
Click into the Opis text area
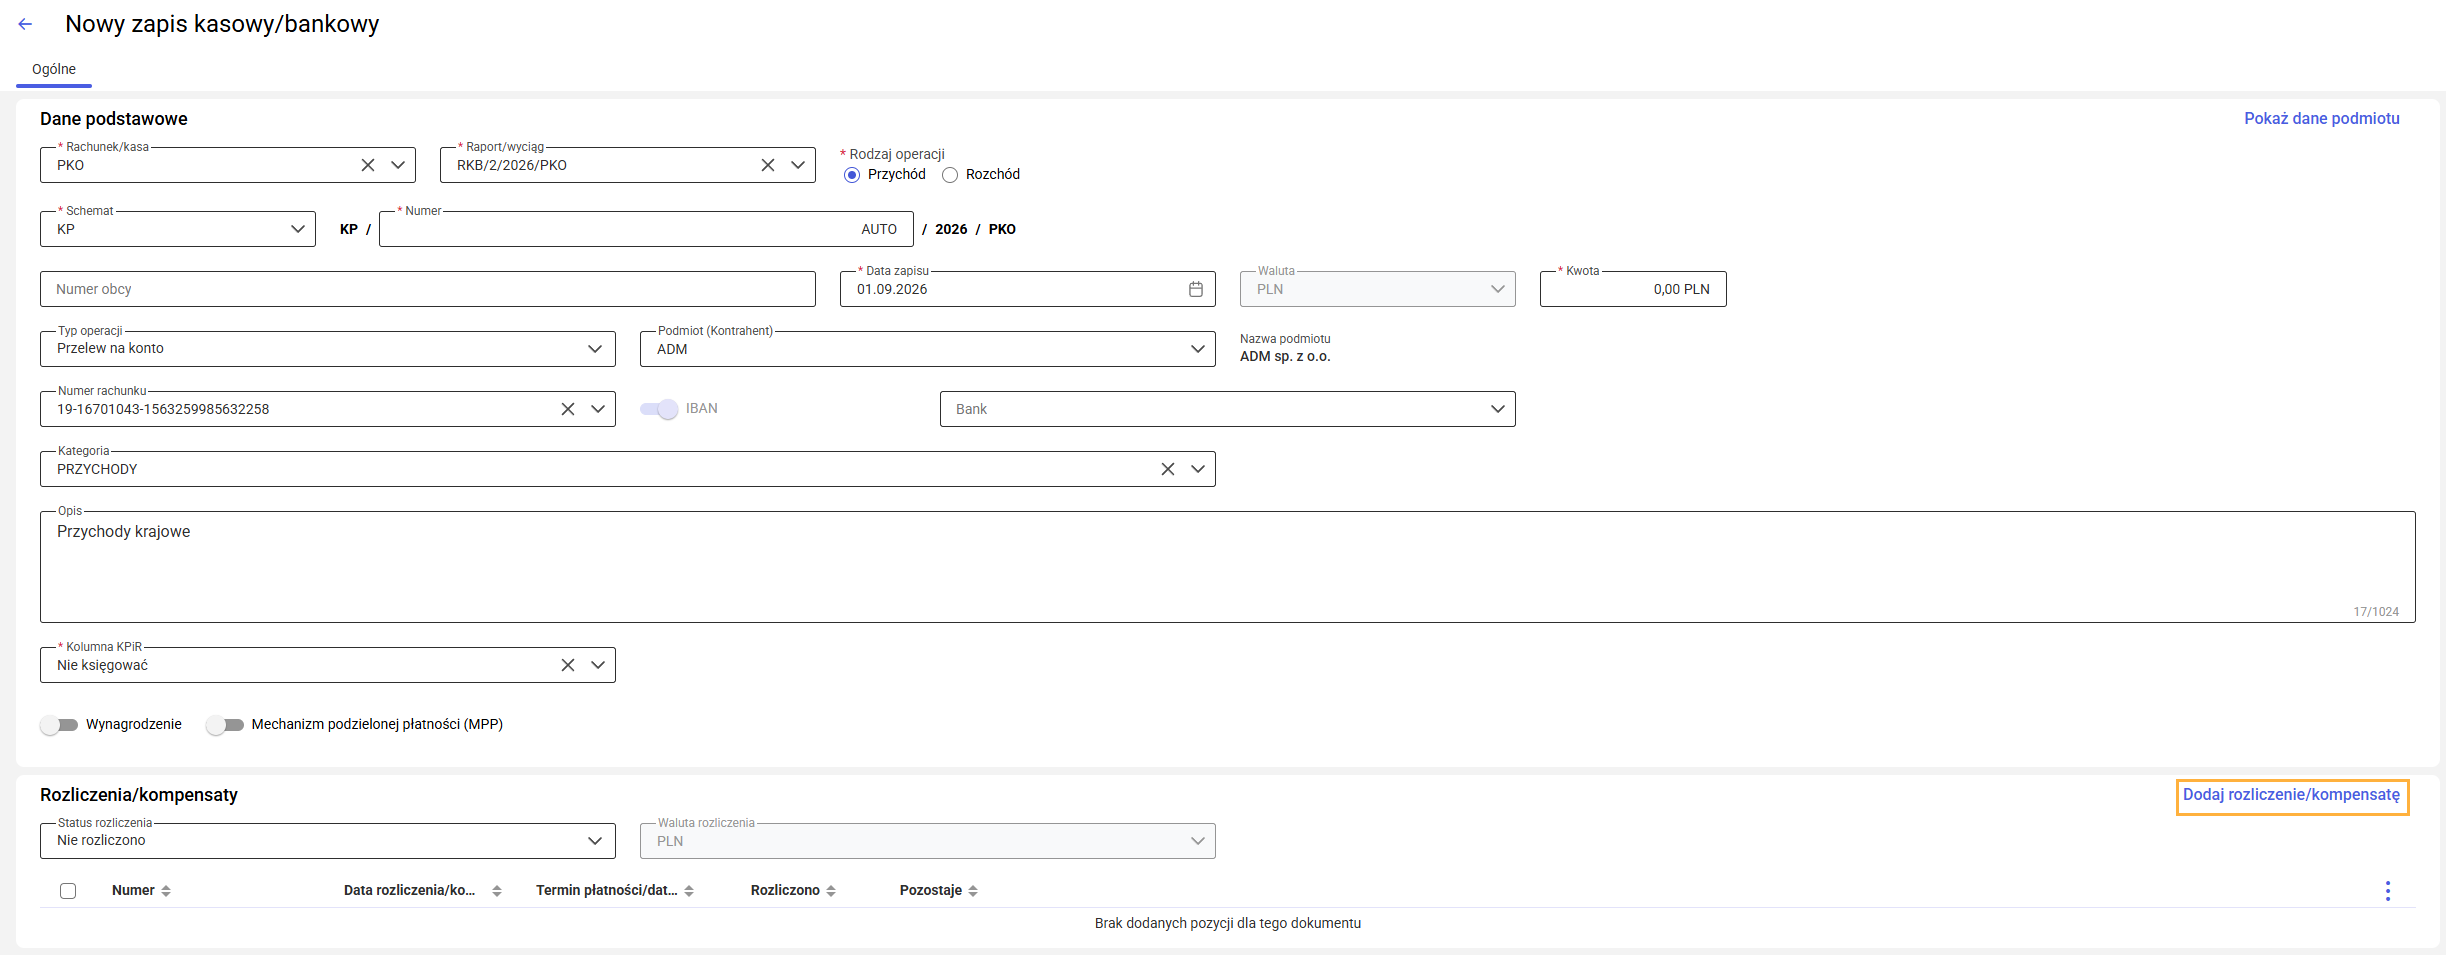click(1228, 567)
